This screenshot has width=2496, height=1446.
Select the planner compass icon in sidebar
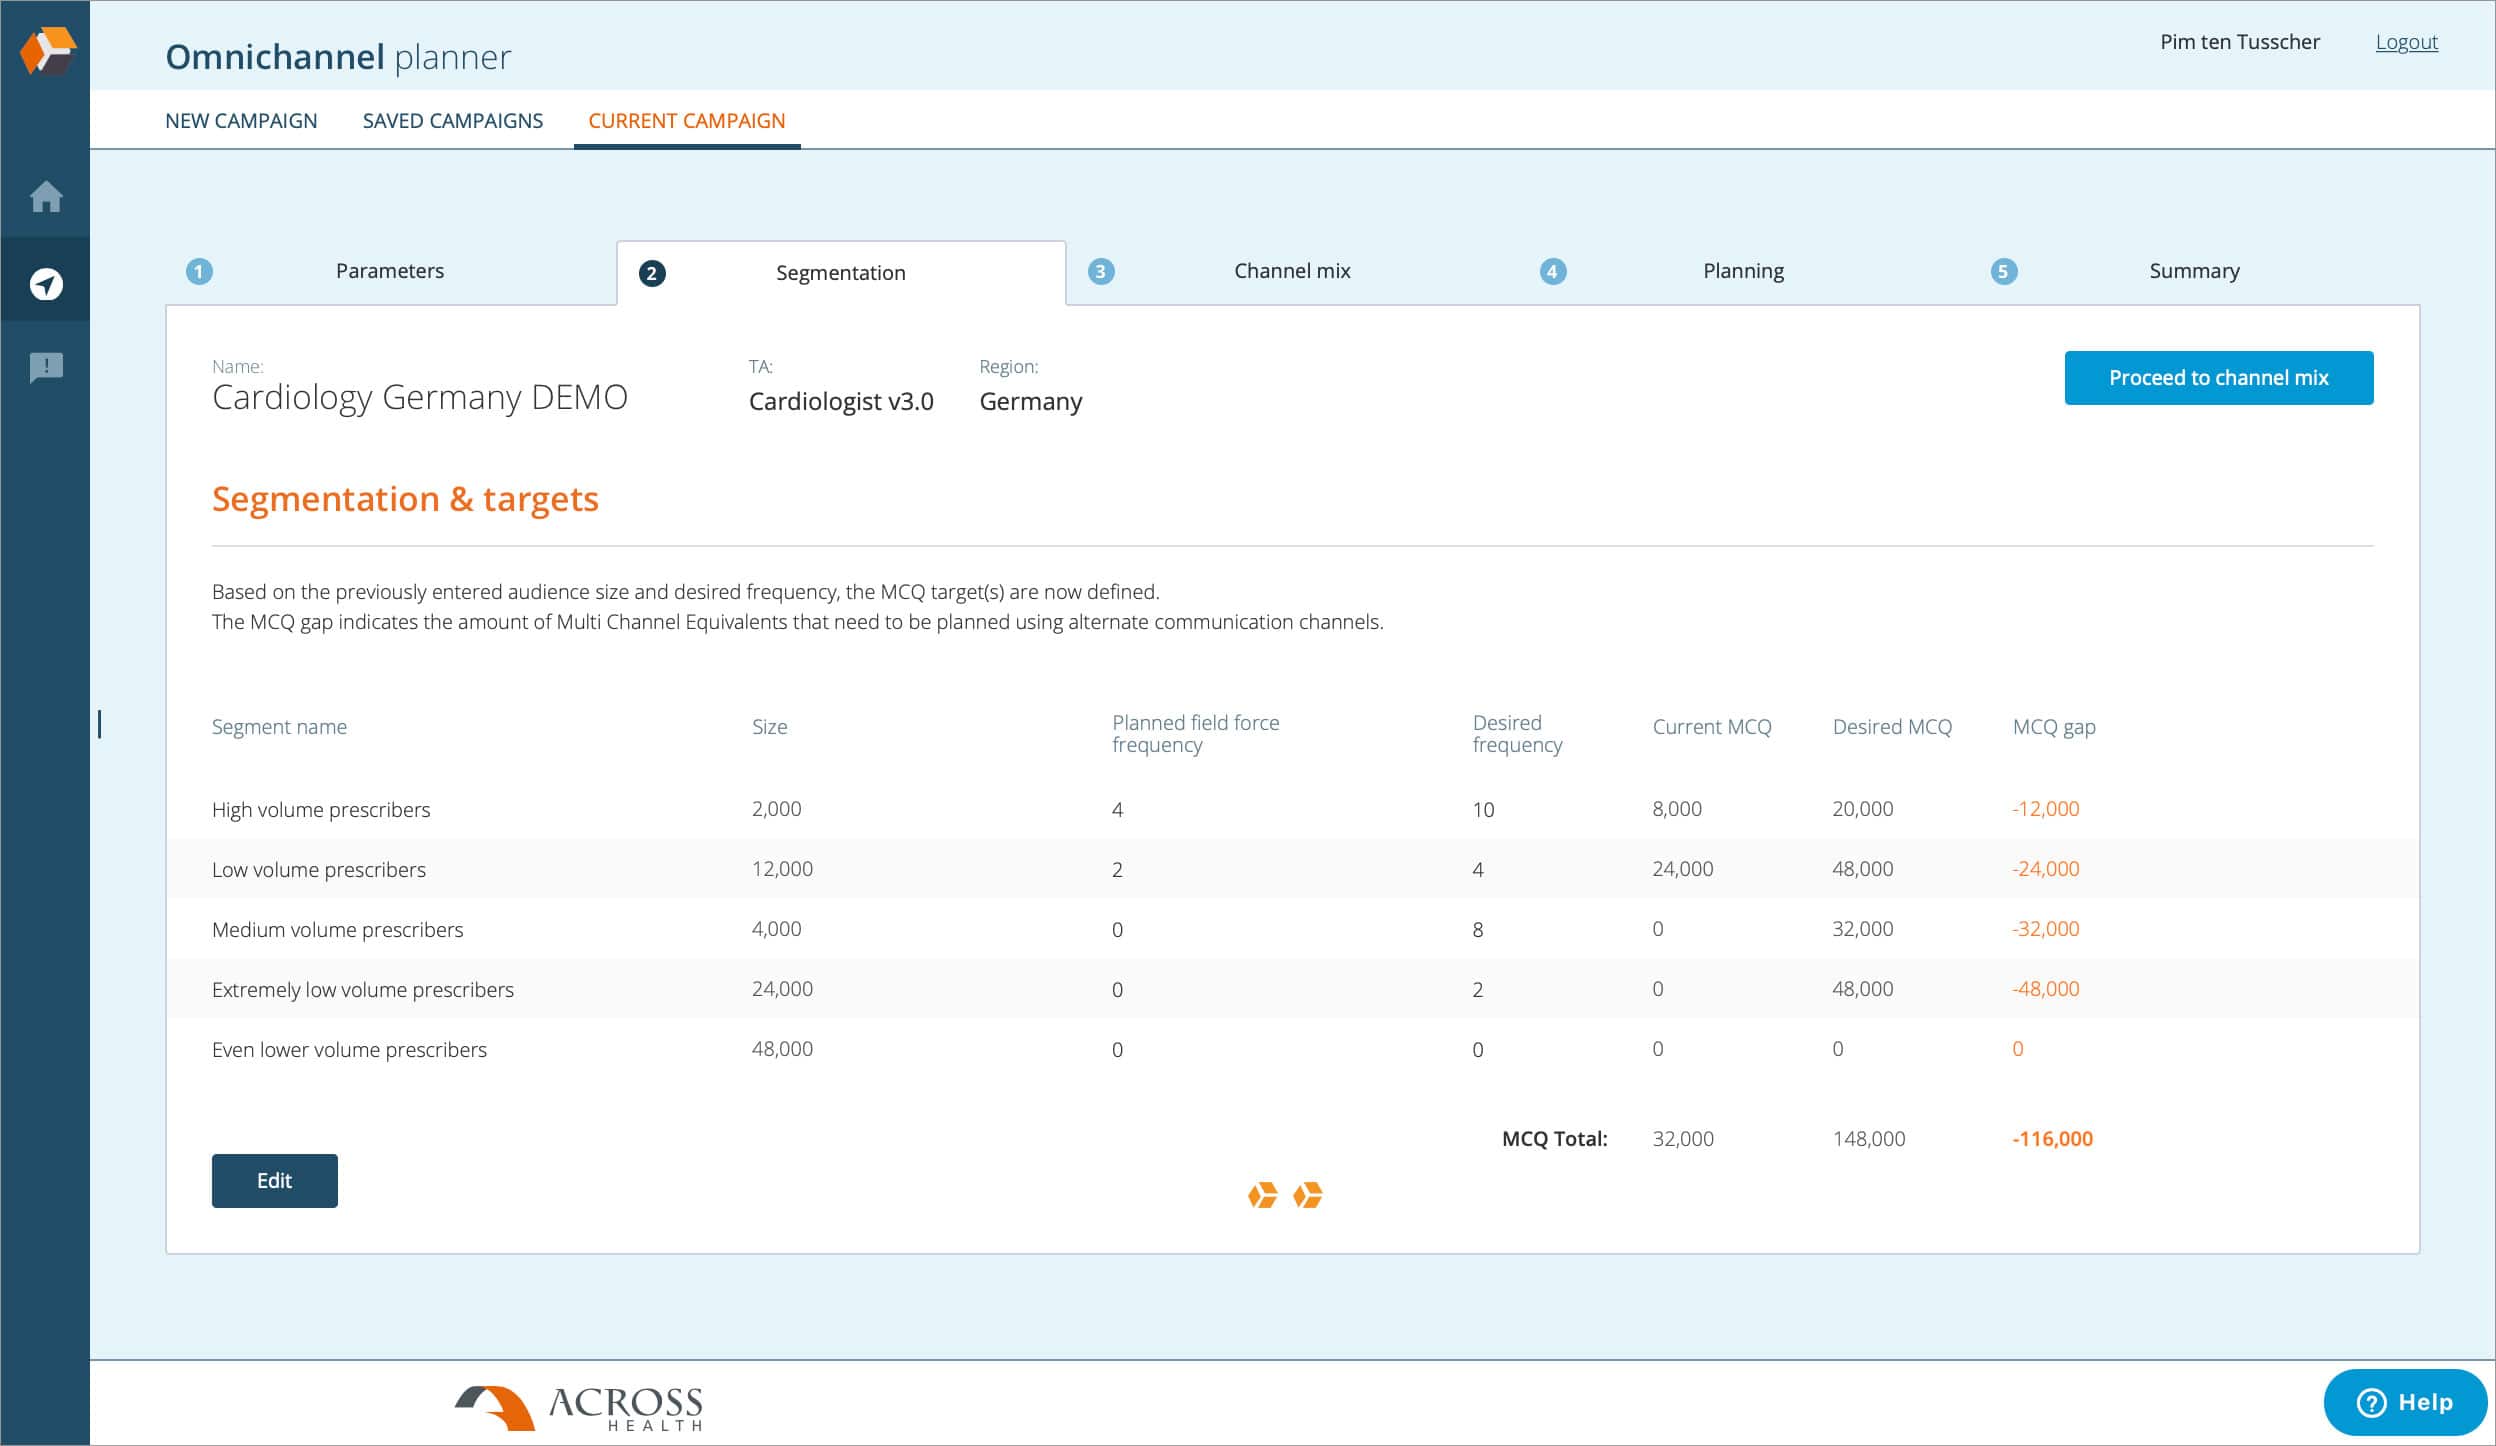point(46,284)
